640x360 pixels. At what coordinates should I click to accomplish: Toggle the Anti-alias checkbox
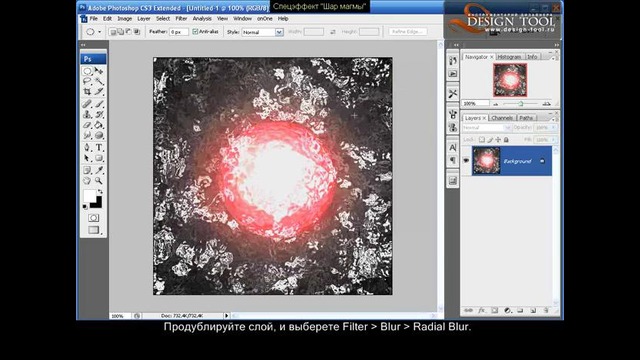click(x=195, y=31)
